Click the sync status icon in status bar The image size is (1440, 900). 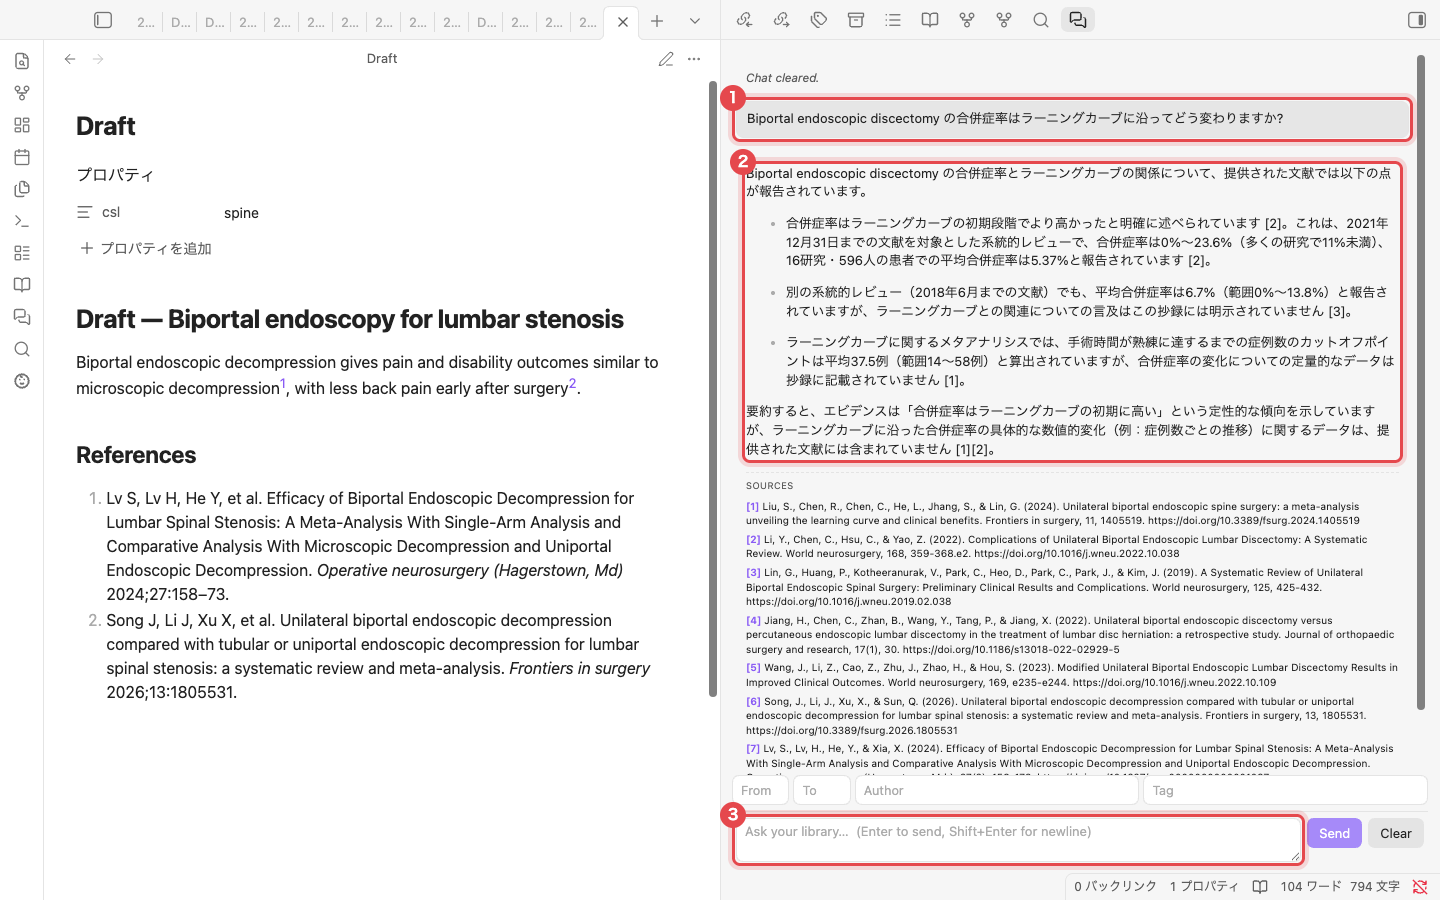coord(1420,886)
